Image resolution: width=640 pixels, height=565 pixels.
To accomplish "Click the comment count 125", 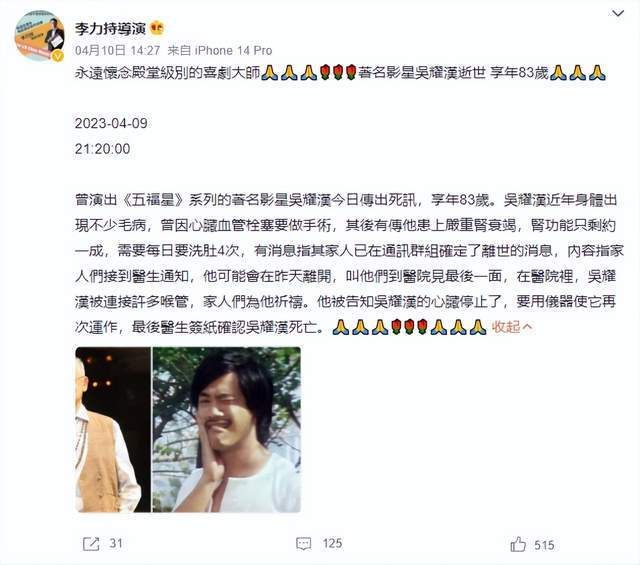I will click(x=332, y=544).
